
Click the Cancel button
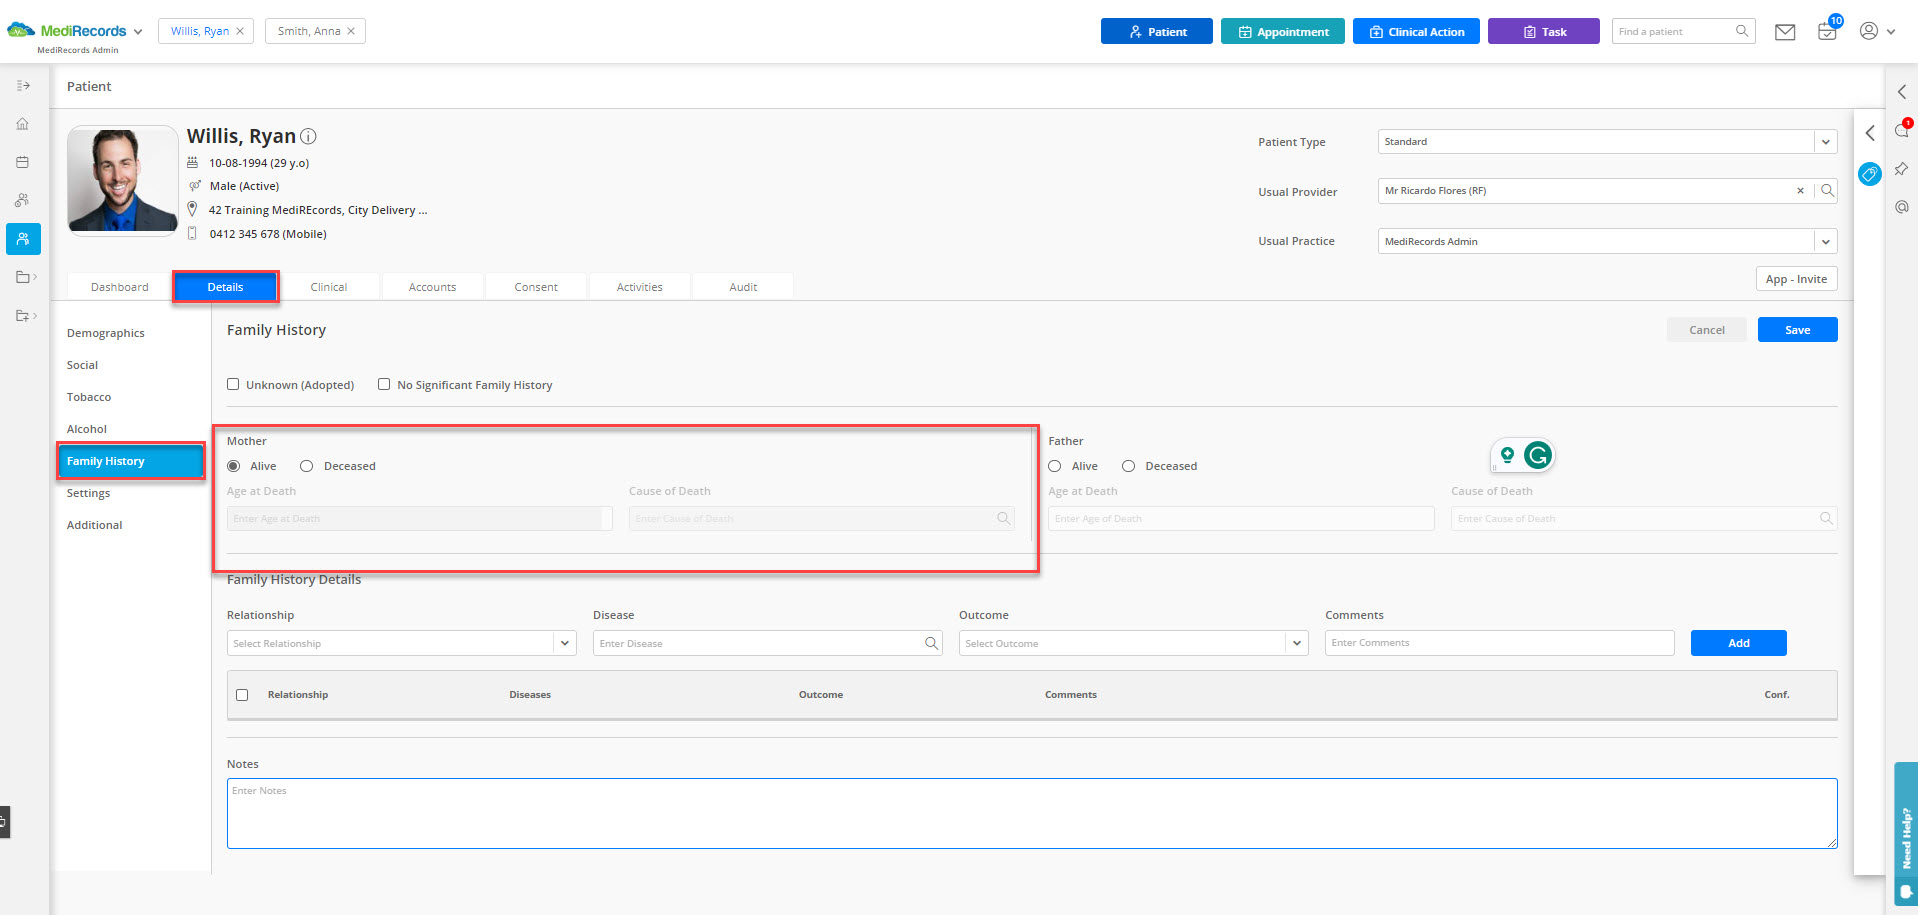coord(1707,330)
